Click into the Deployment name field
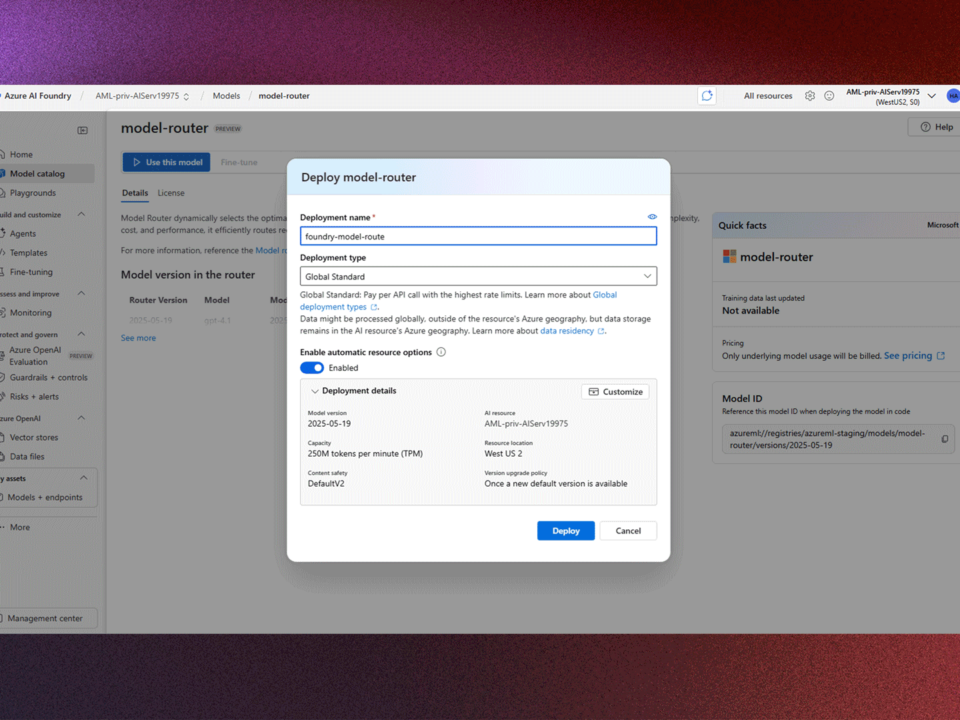 coord(478,236)
